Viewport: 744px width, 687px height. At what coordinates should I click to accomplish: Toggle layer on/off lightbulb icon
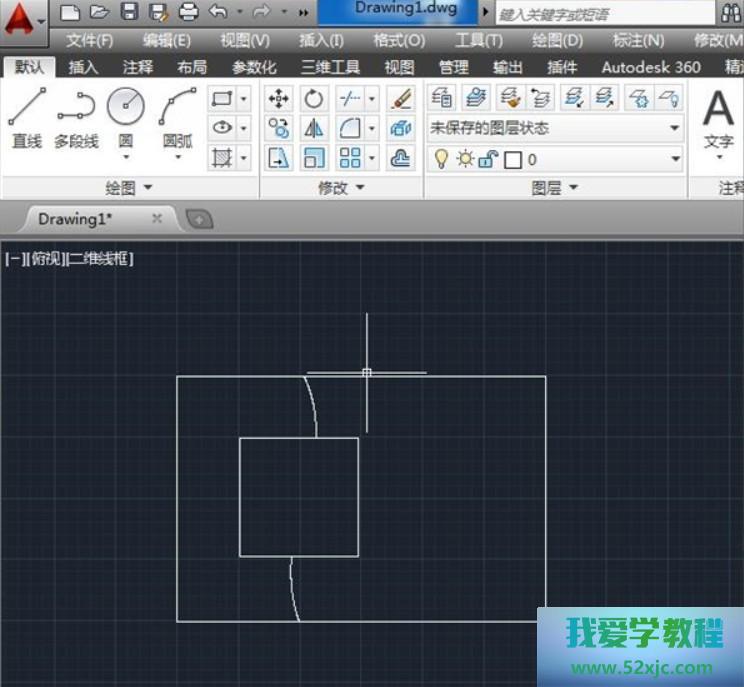click(441, 159)
